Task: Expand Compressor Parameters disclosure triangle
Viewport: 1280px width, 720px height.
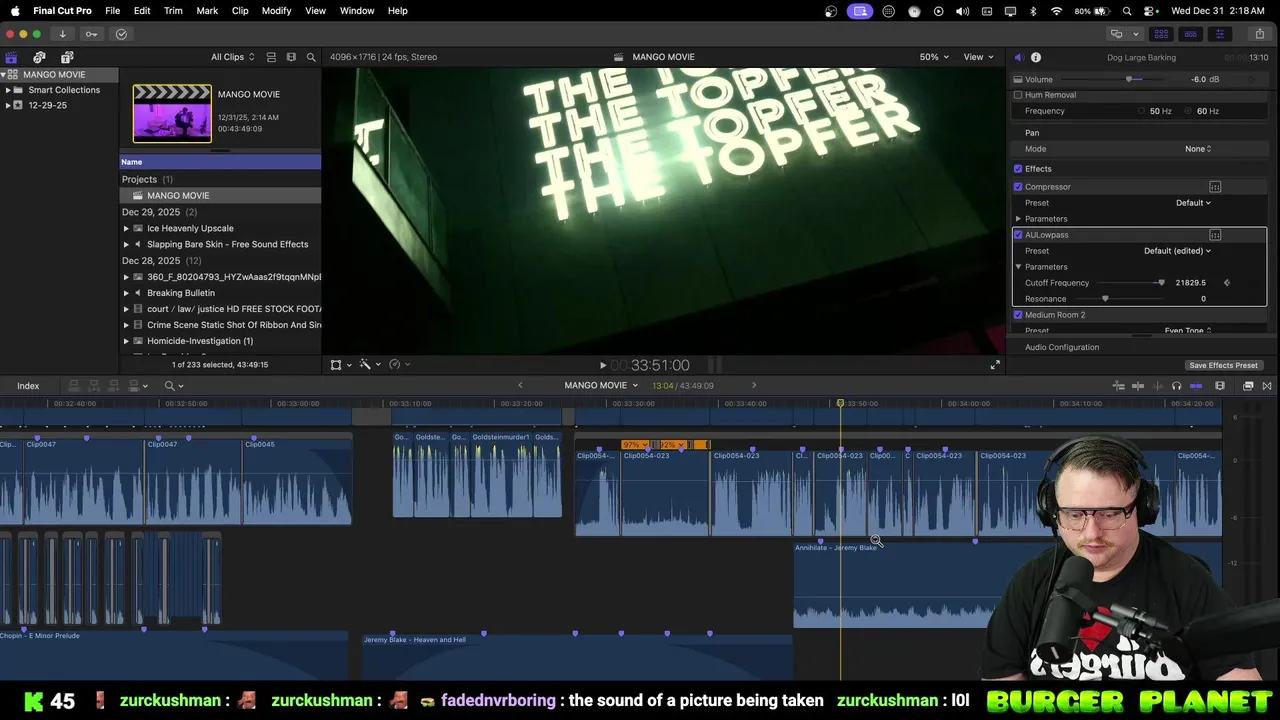Action: point(1018,219)
